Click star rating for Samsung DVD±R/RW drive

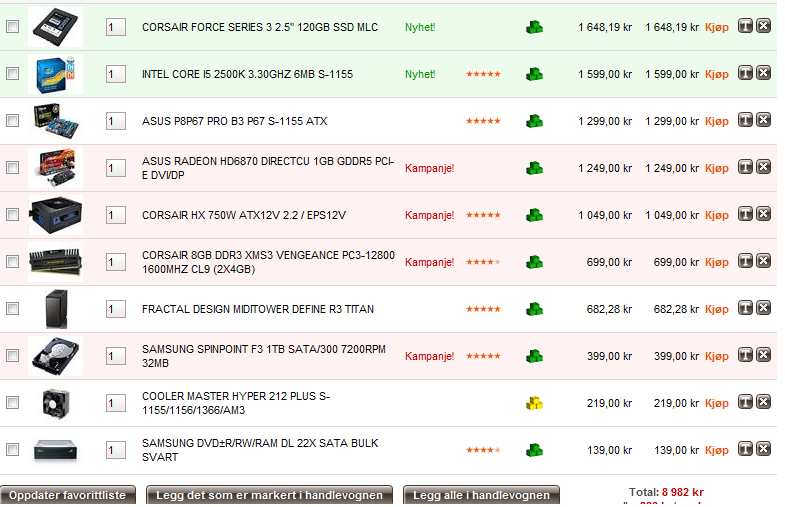pos(483,450)
